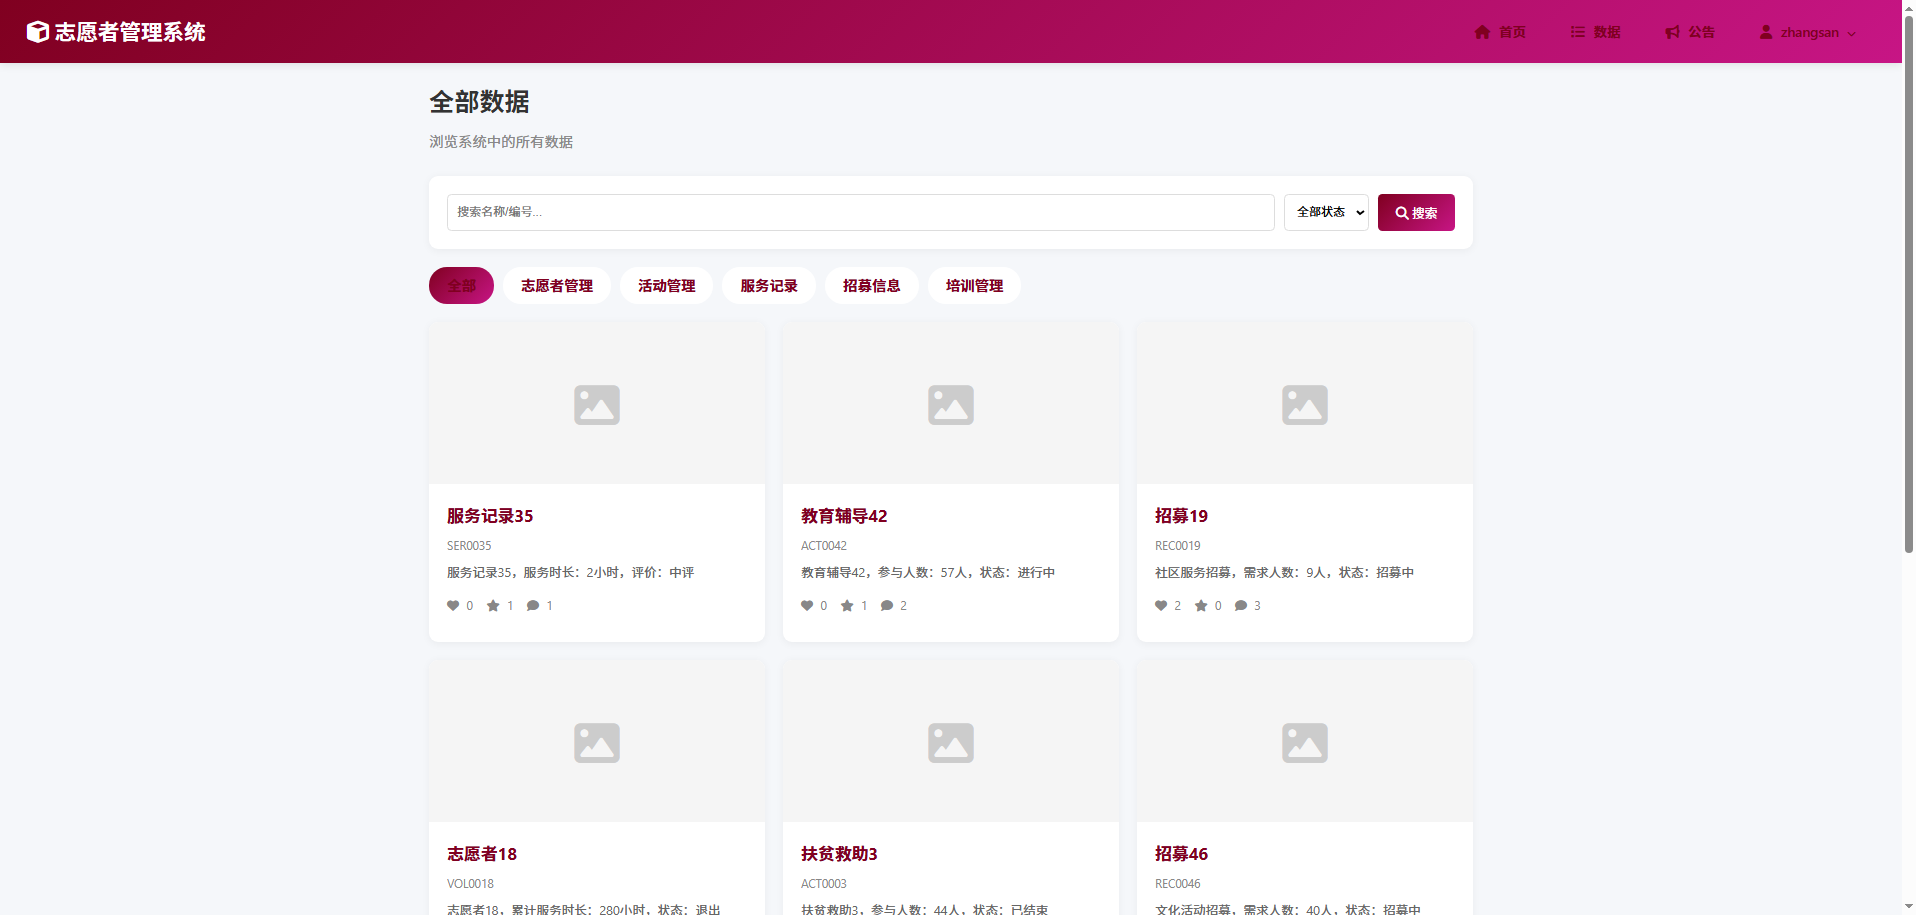Star the 服务记录35 card

click(493, 605)
